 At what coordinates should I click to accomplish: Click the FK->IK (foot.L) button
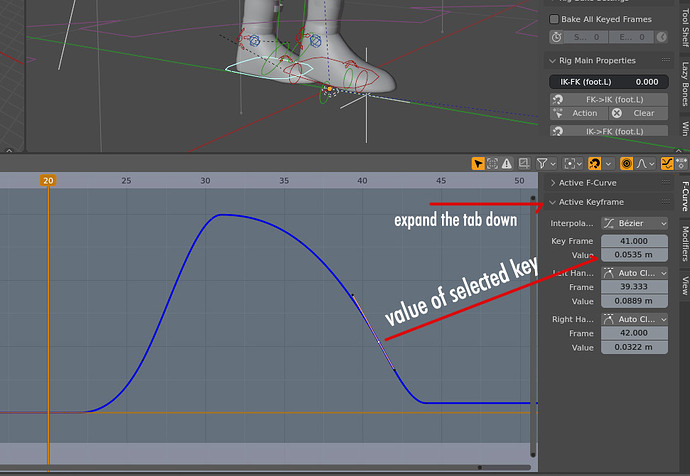point(609,99)
